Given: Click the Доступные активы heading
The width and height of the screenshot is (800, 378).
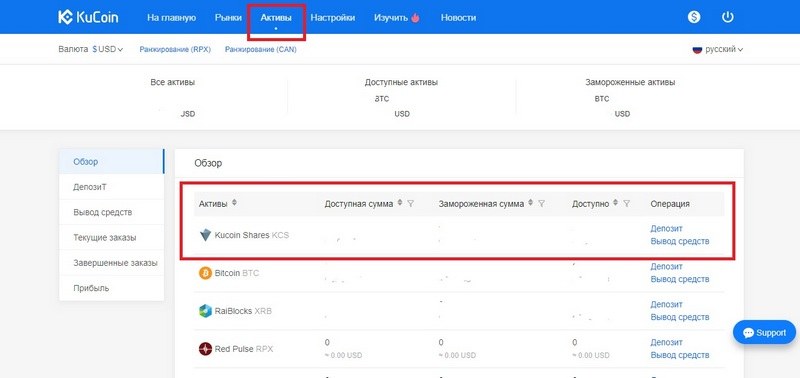Looking at the screenshot, I should click(401, 82).
